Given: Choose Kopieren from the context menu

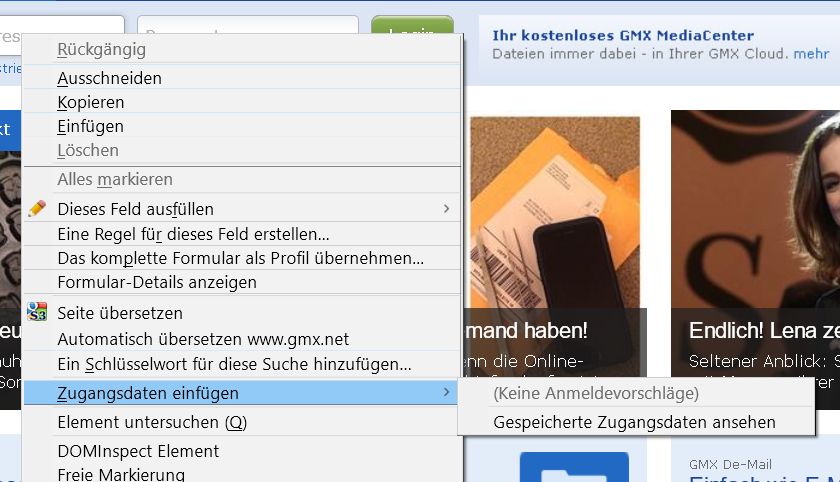Looking at the screenshot, I should [x=242, y=102].
